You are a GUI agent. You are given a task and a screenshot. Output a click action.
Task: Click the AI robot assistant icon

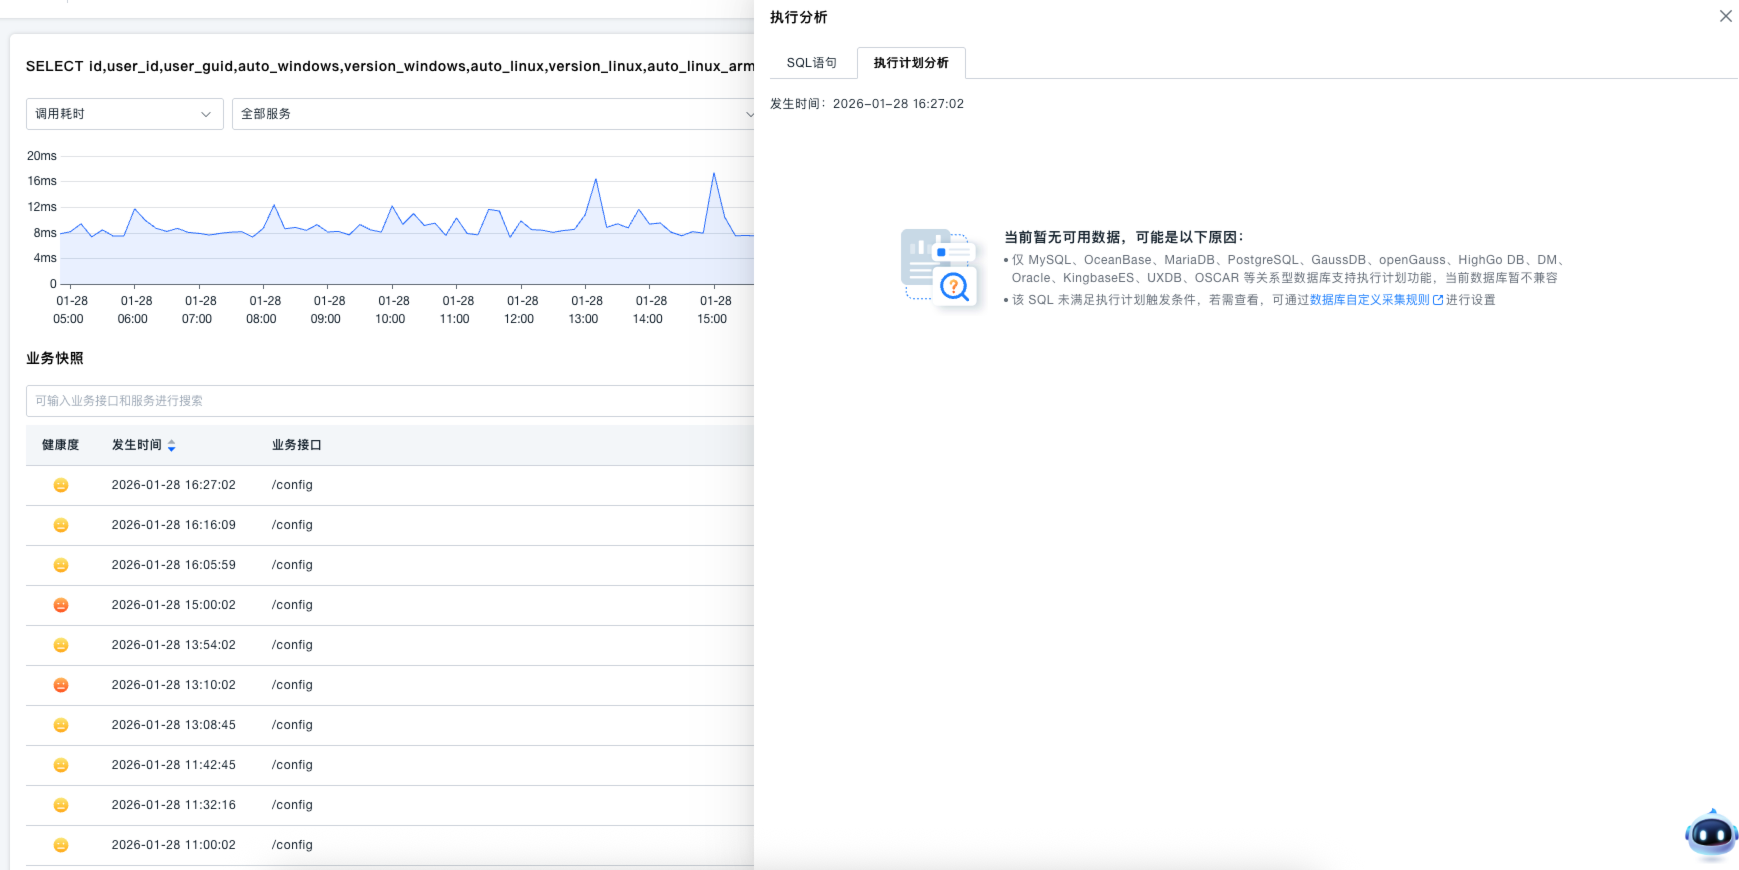pyautogui.click(x=1711, y=833)
